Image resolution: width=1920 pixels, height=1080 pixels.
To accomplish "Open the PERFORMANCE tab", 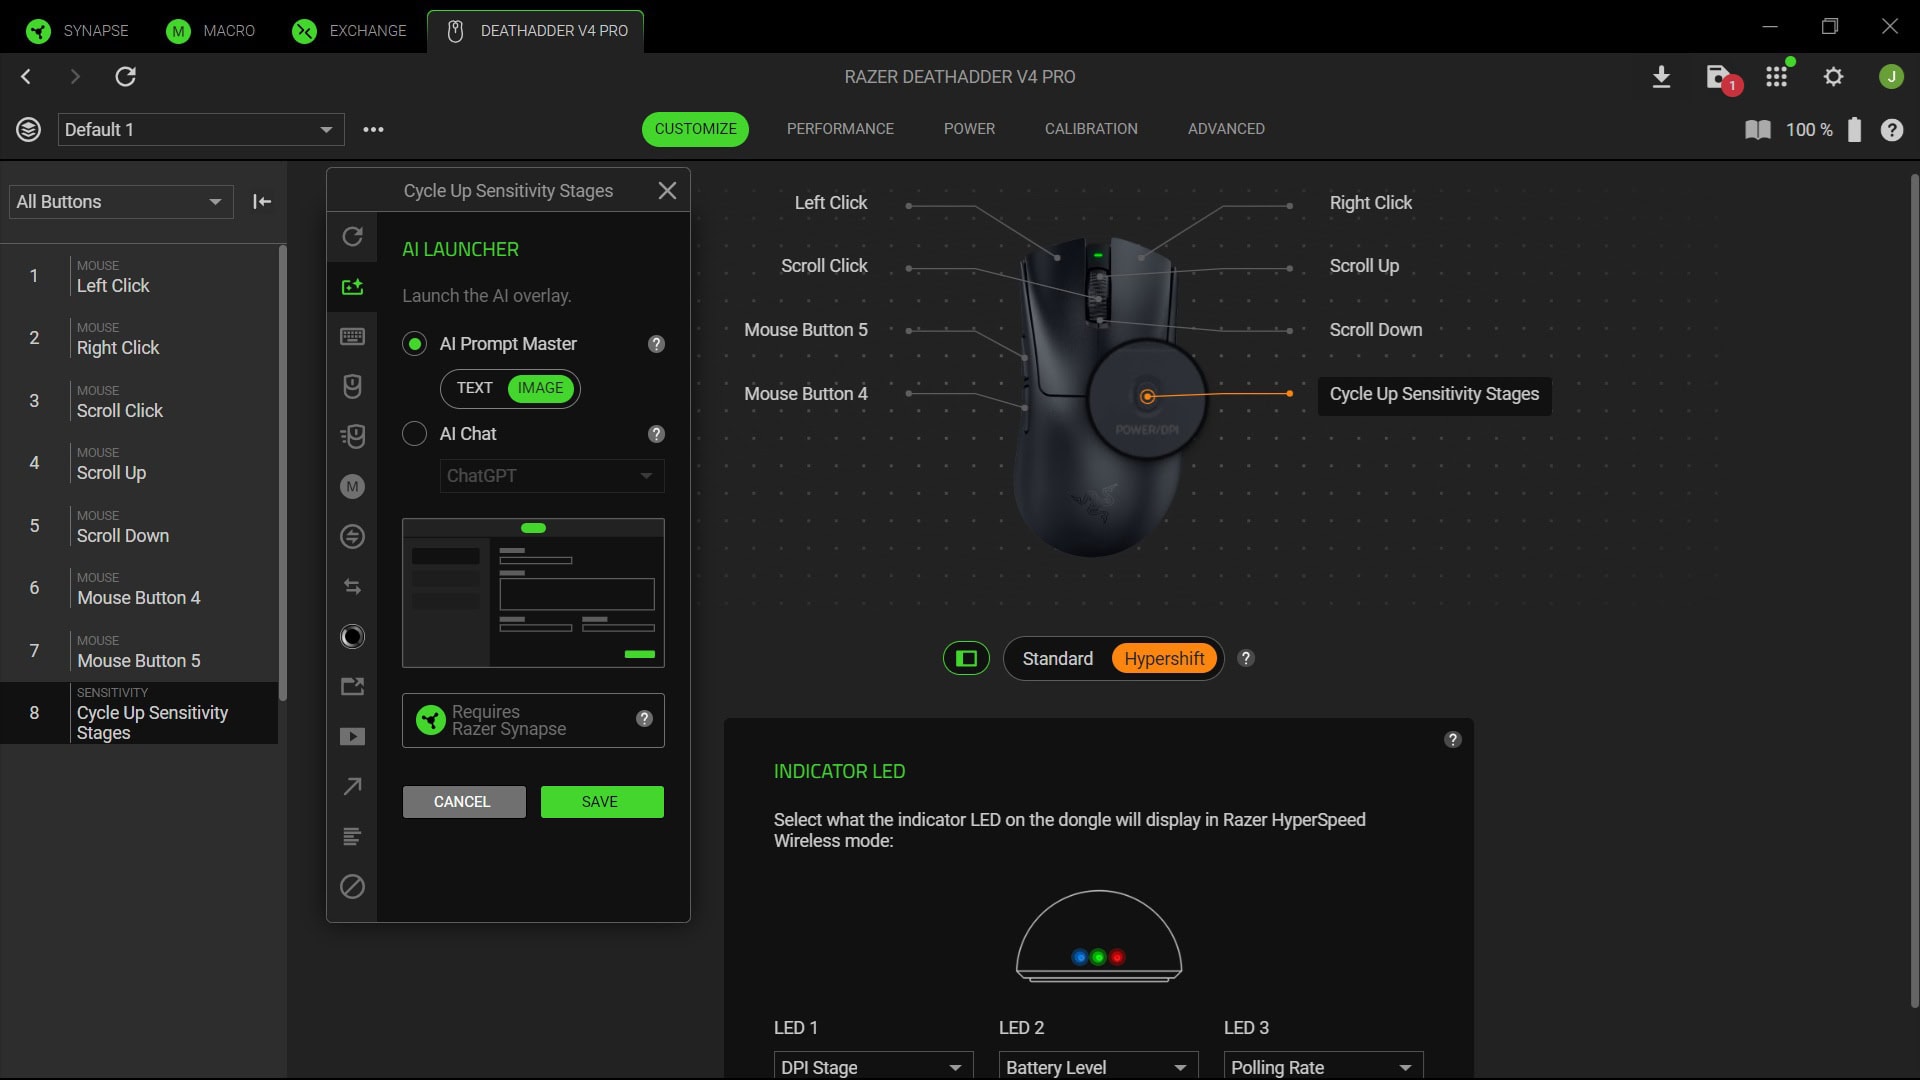I will pos(840,129).
